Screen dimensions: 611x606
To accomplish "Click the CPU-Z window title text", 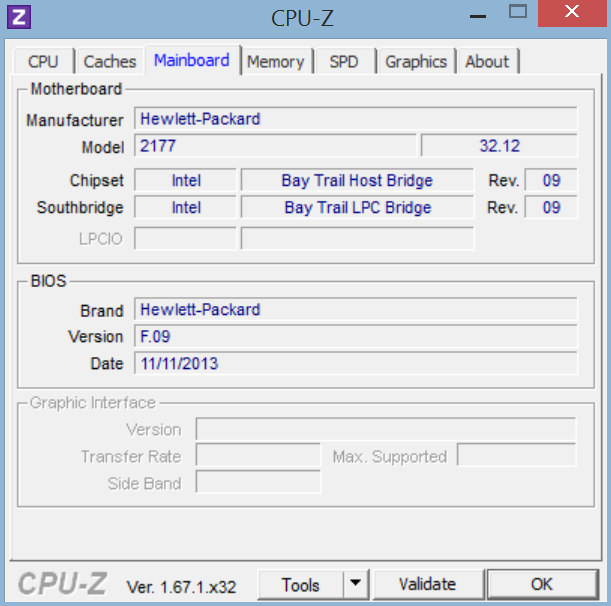I will coord(302,18).
